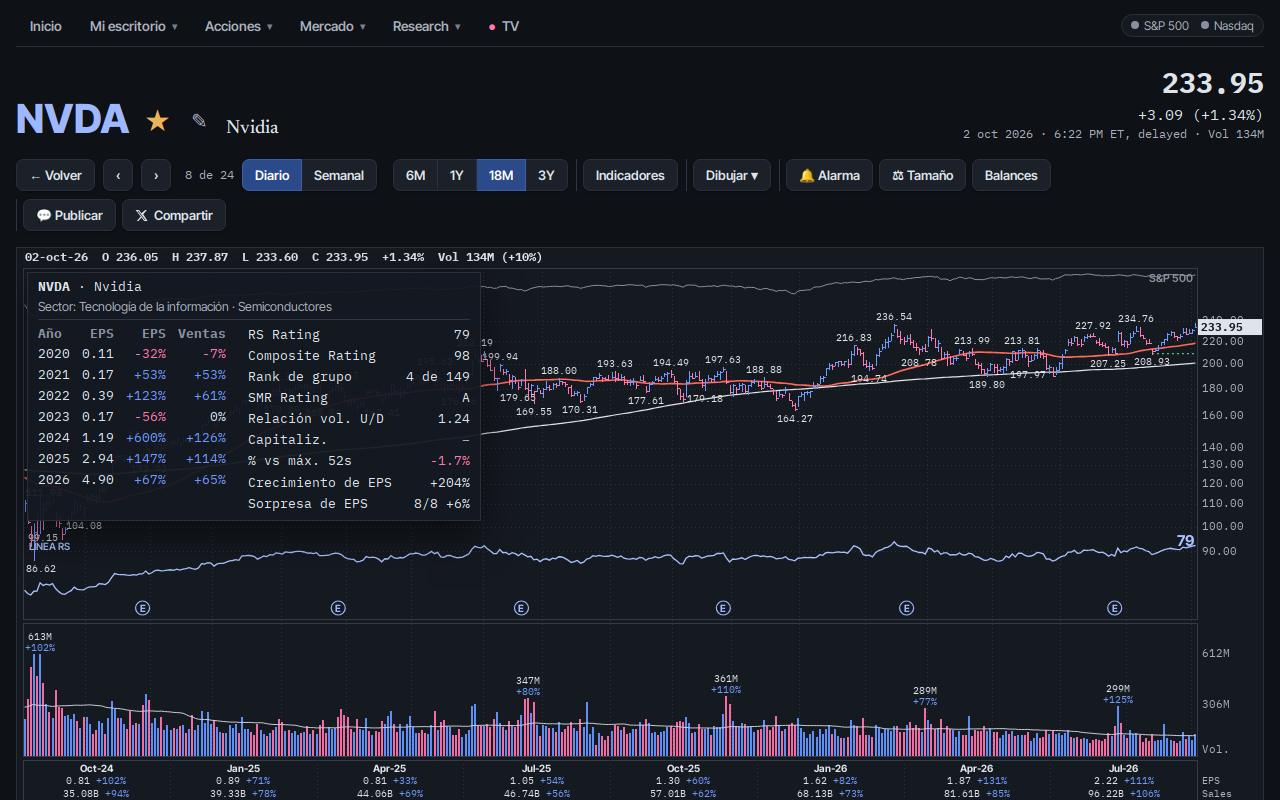Open the earnings marker E near Oct-24

click(x=143, y=608)
